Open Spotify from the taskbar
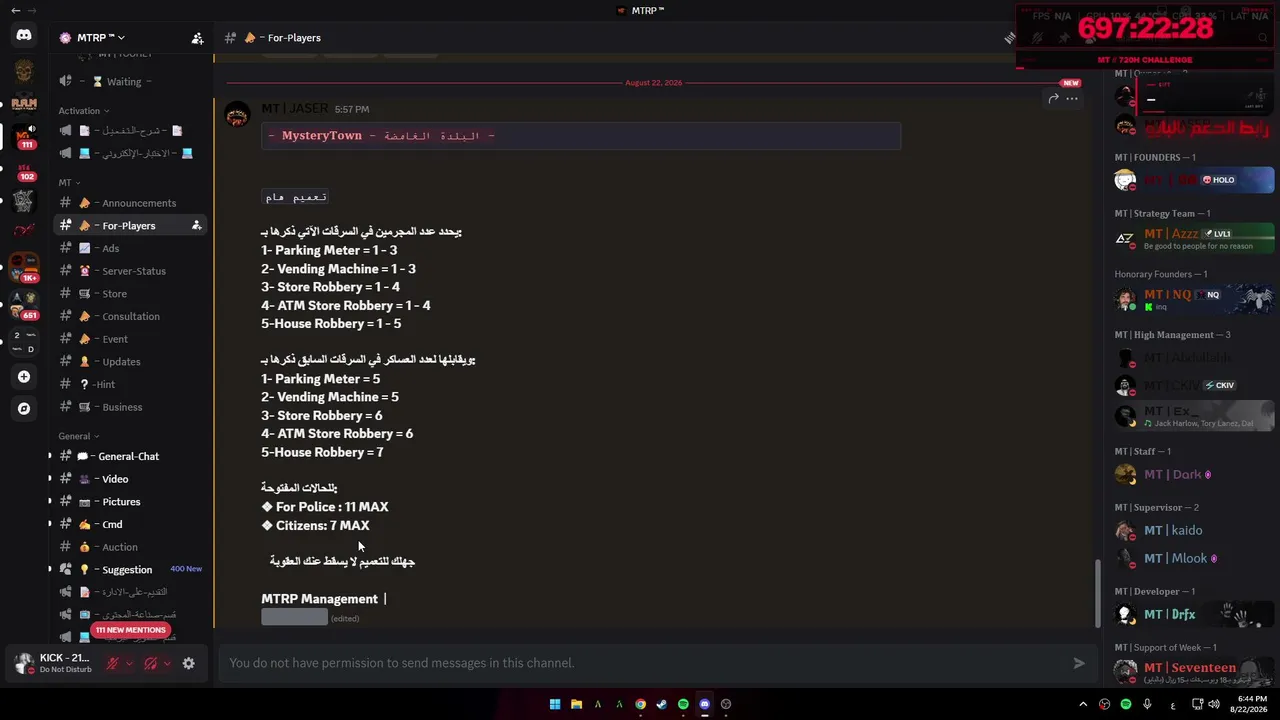Screen dimensions: 1280x720 tap(683, 704)
